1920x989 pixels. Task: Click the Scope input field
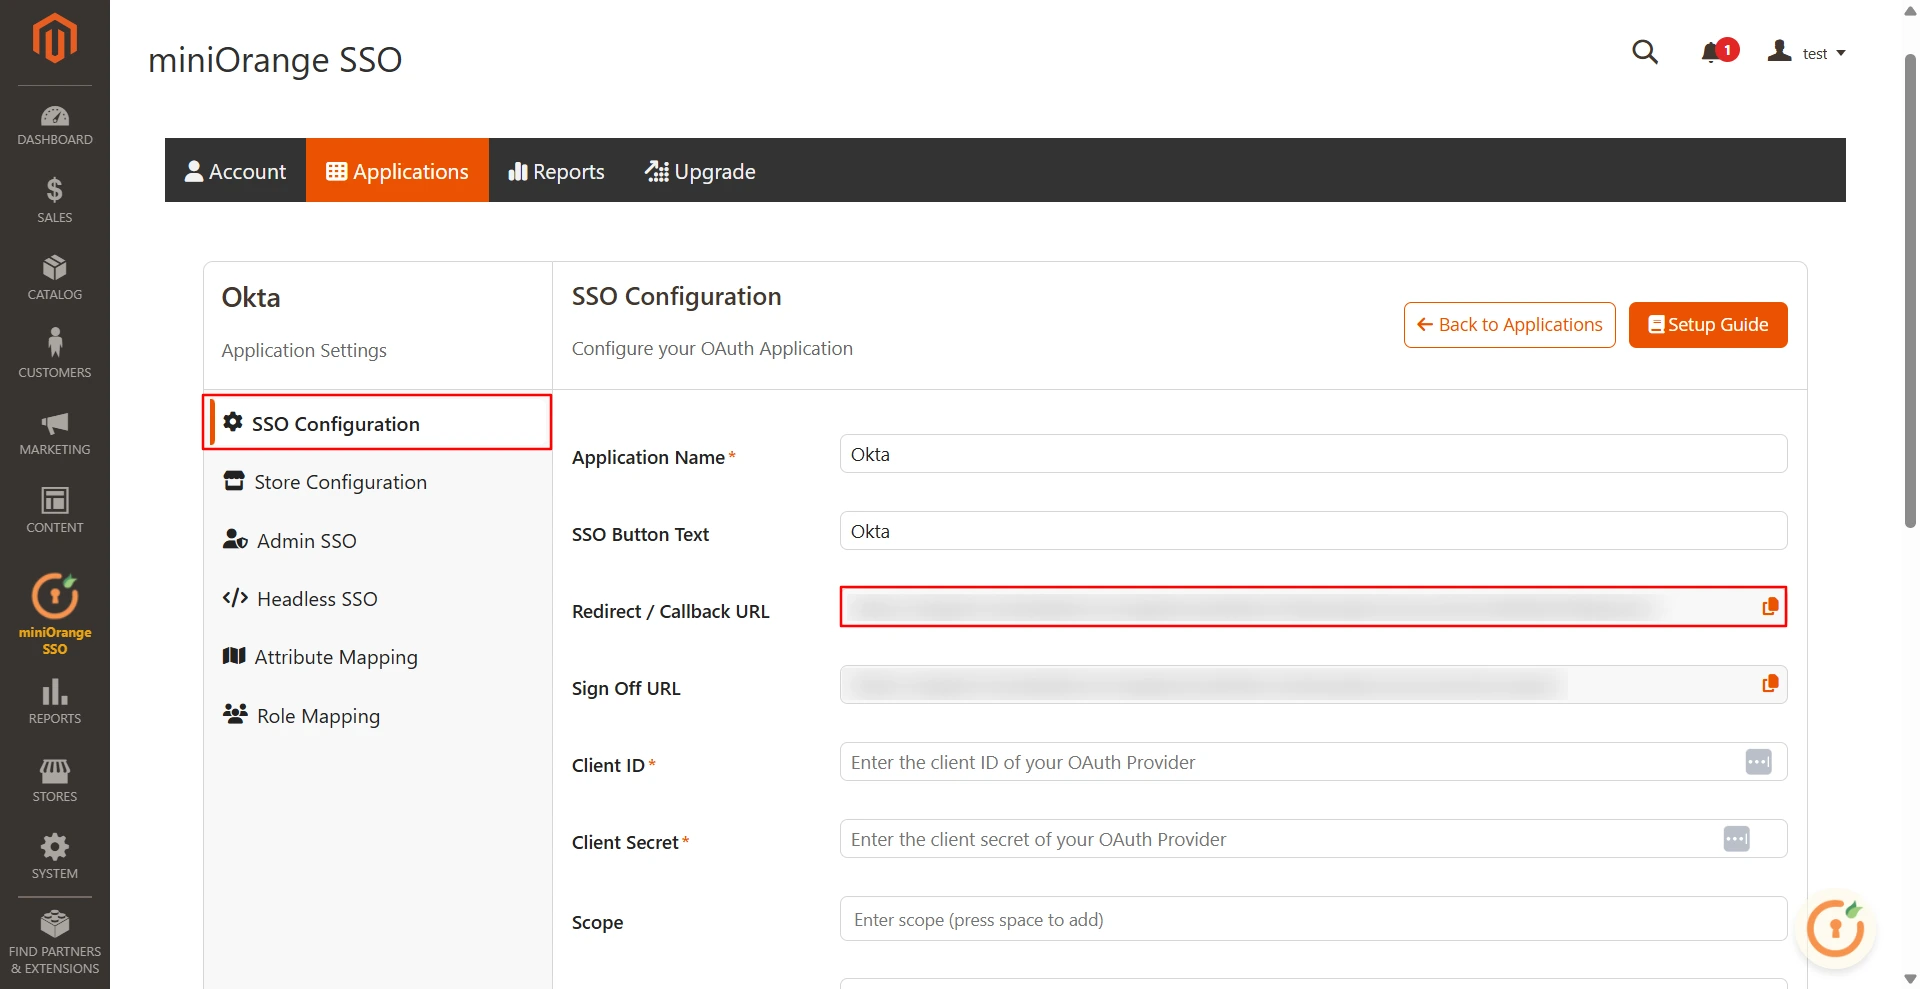coord(1200,919)
